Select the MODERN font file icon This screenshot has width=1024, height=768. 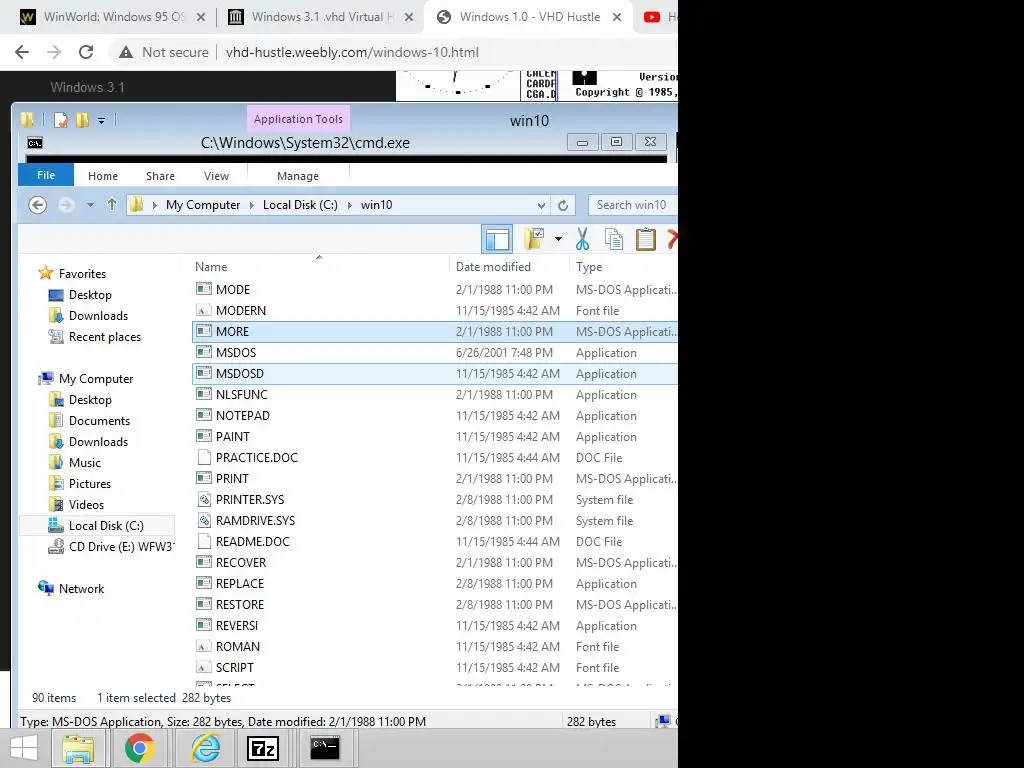pyautogui.click(x=204, y=310)
